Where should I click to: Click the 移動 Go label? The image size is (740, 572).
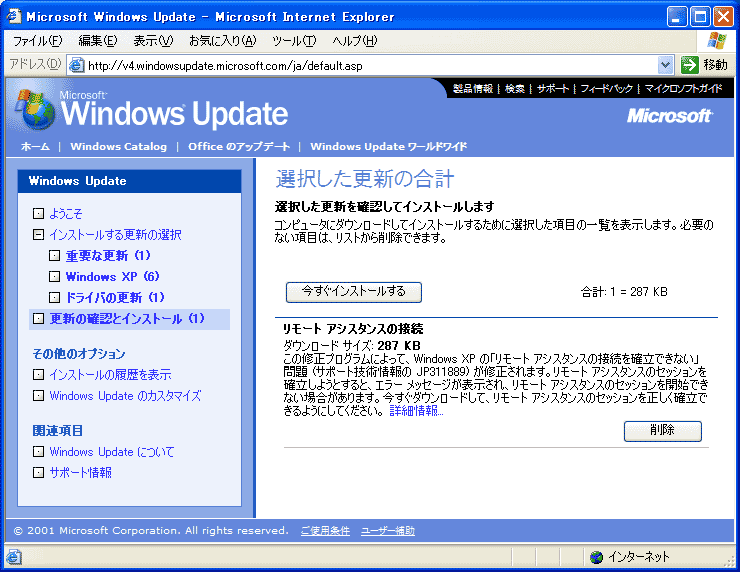click(x=715, y=65)
